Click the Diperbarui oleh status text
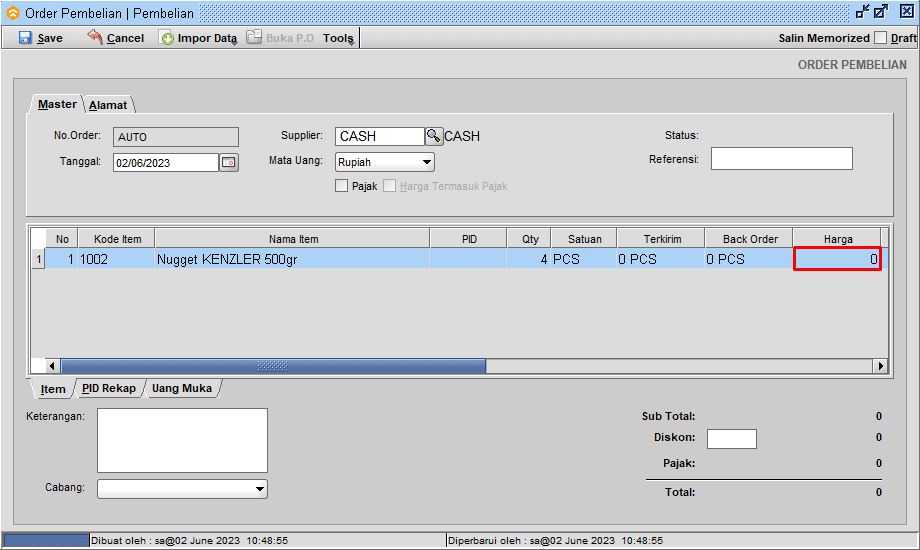Viewport: 920px width, 550px height. 555,540
